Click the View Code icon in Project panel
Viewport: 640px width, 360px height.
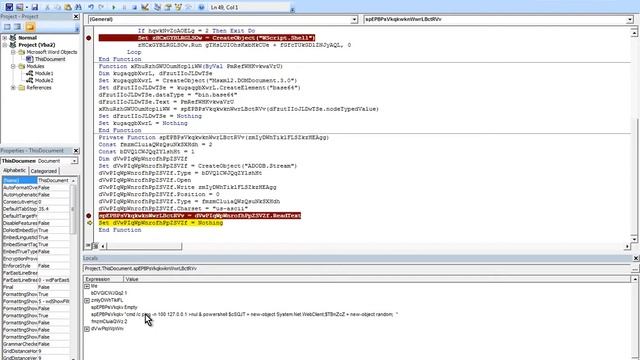coord(7,27)
